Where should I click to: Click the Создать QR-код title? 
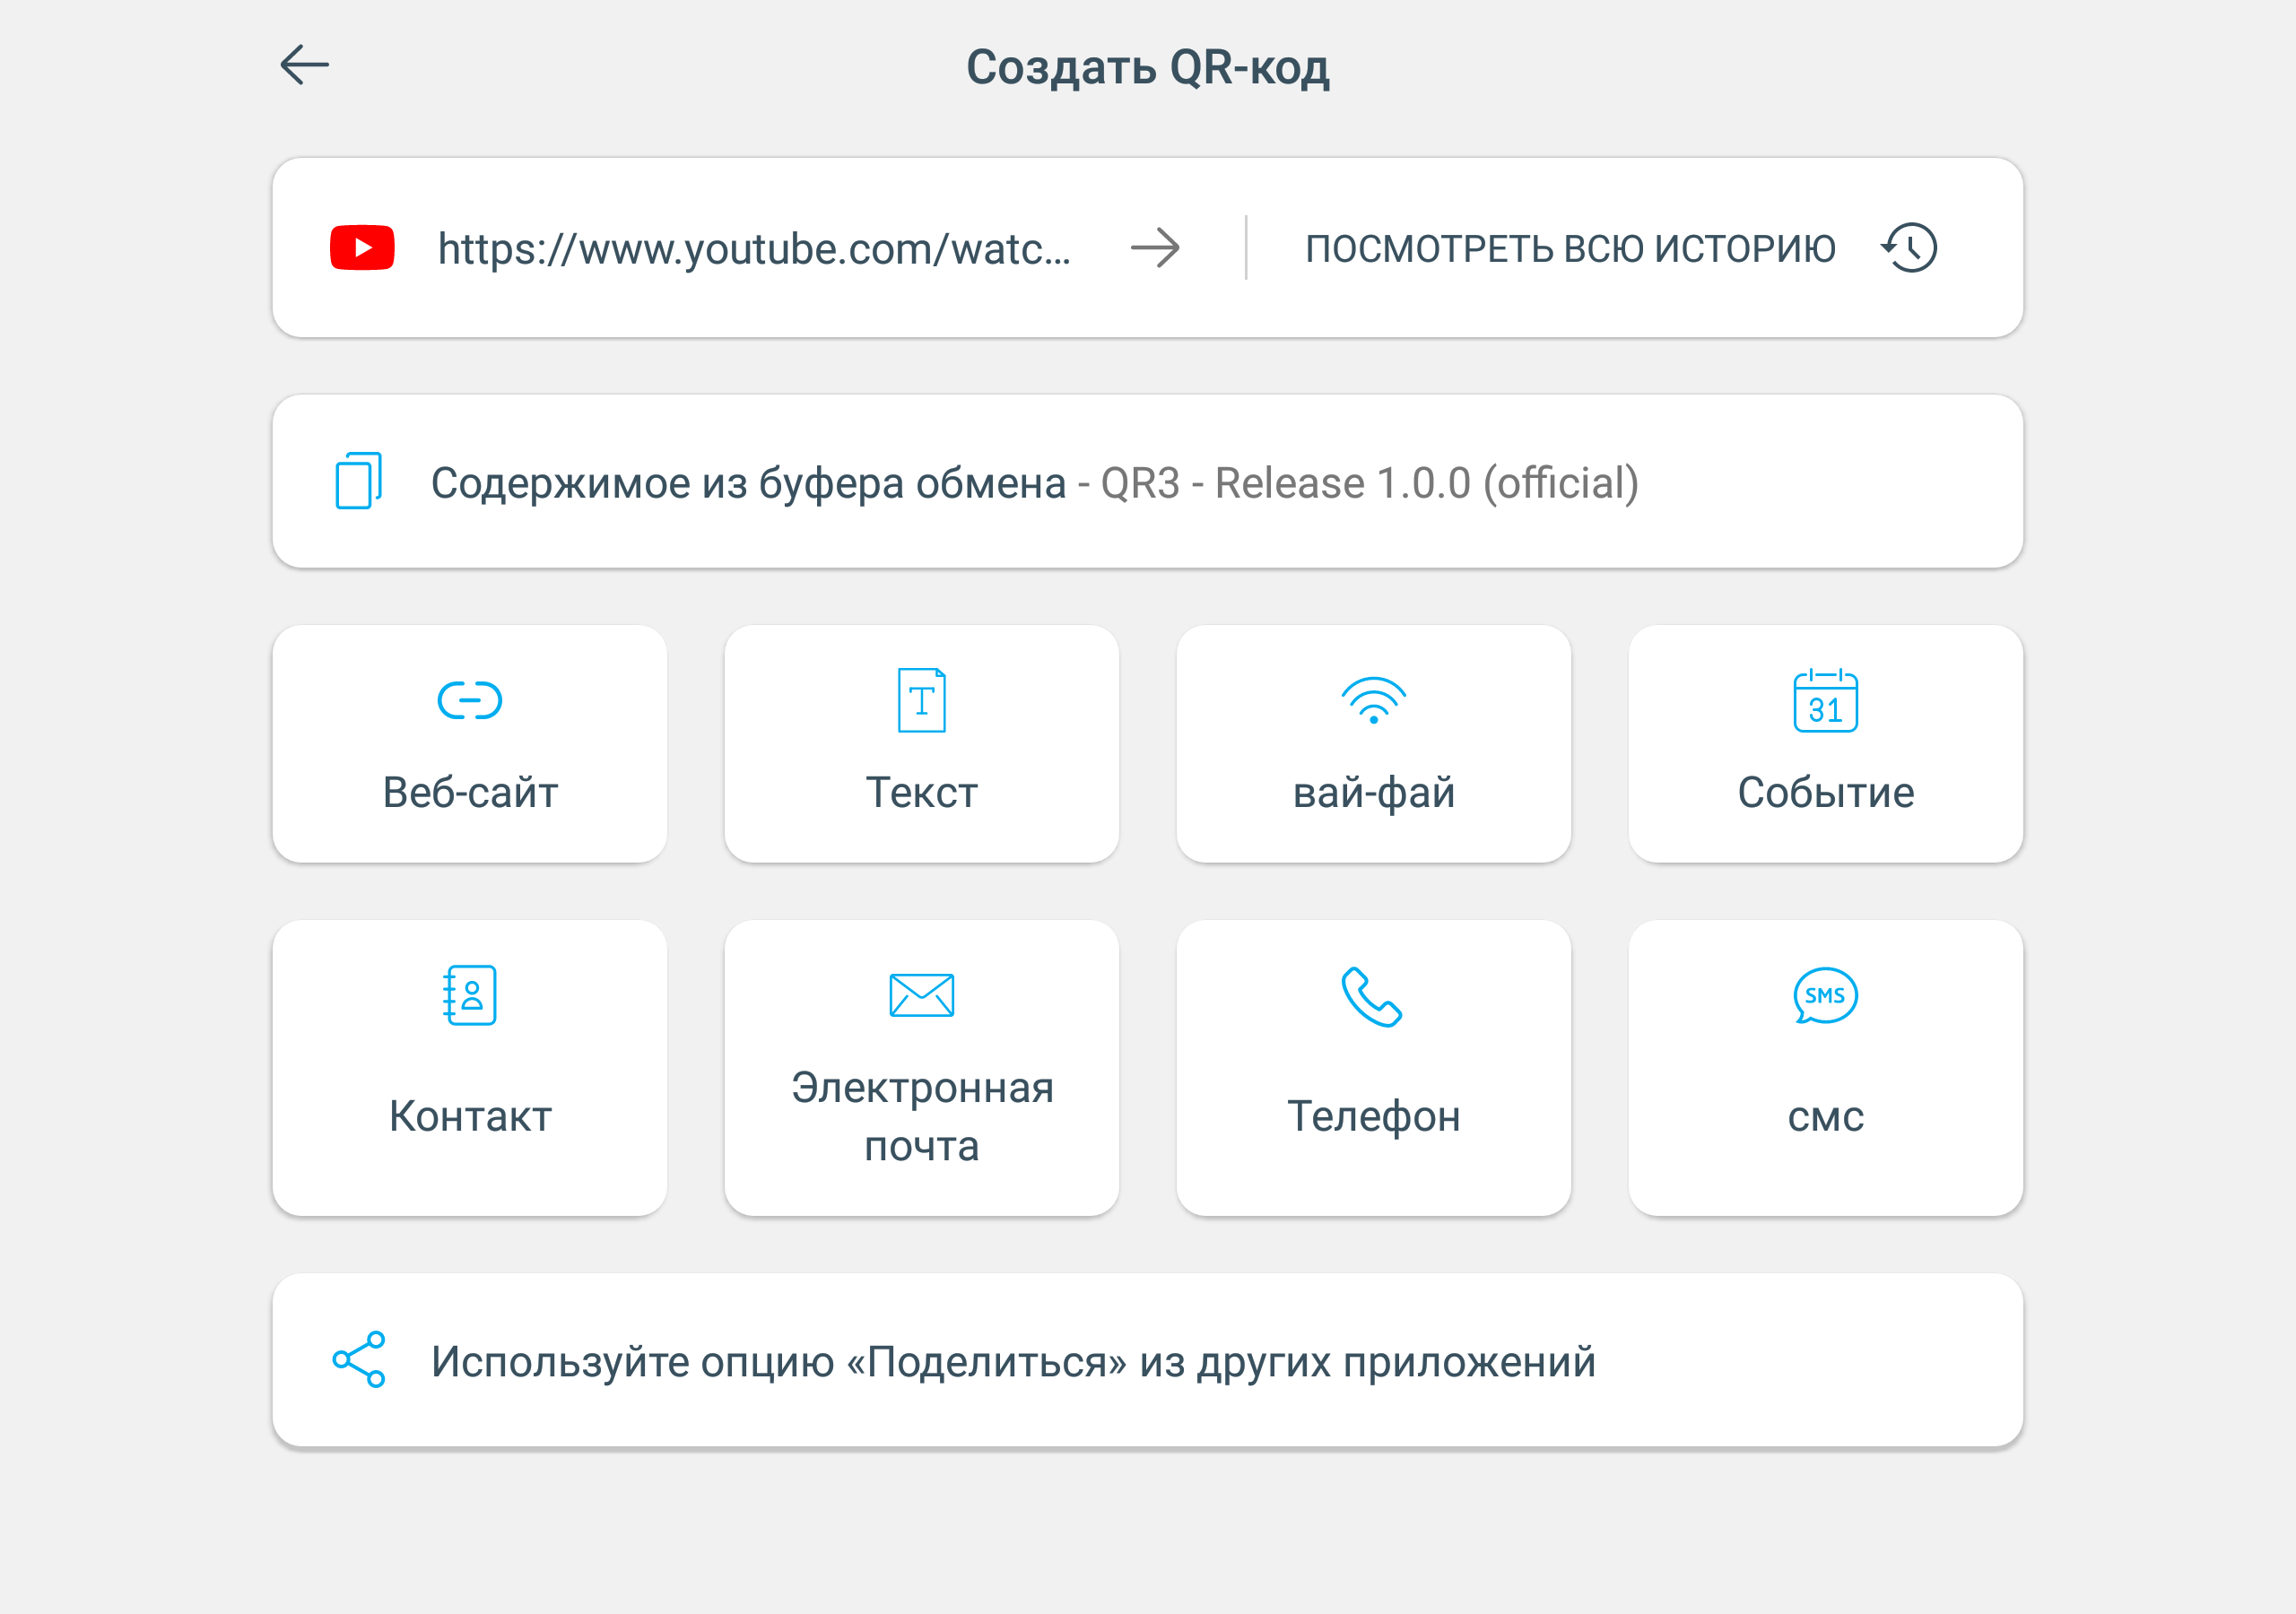[x=1147, y=67]
